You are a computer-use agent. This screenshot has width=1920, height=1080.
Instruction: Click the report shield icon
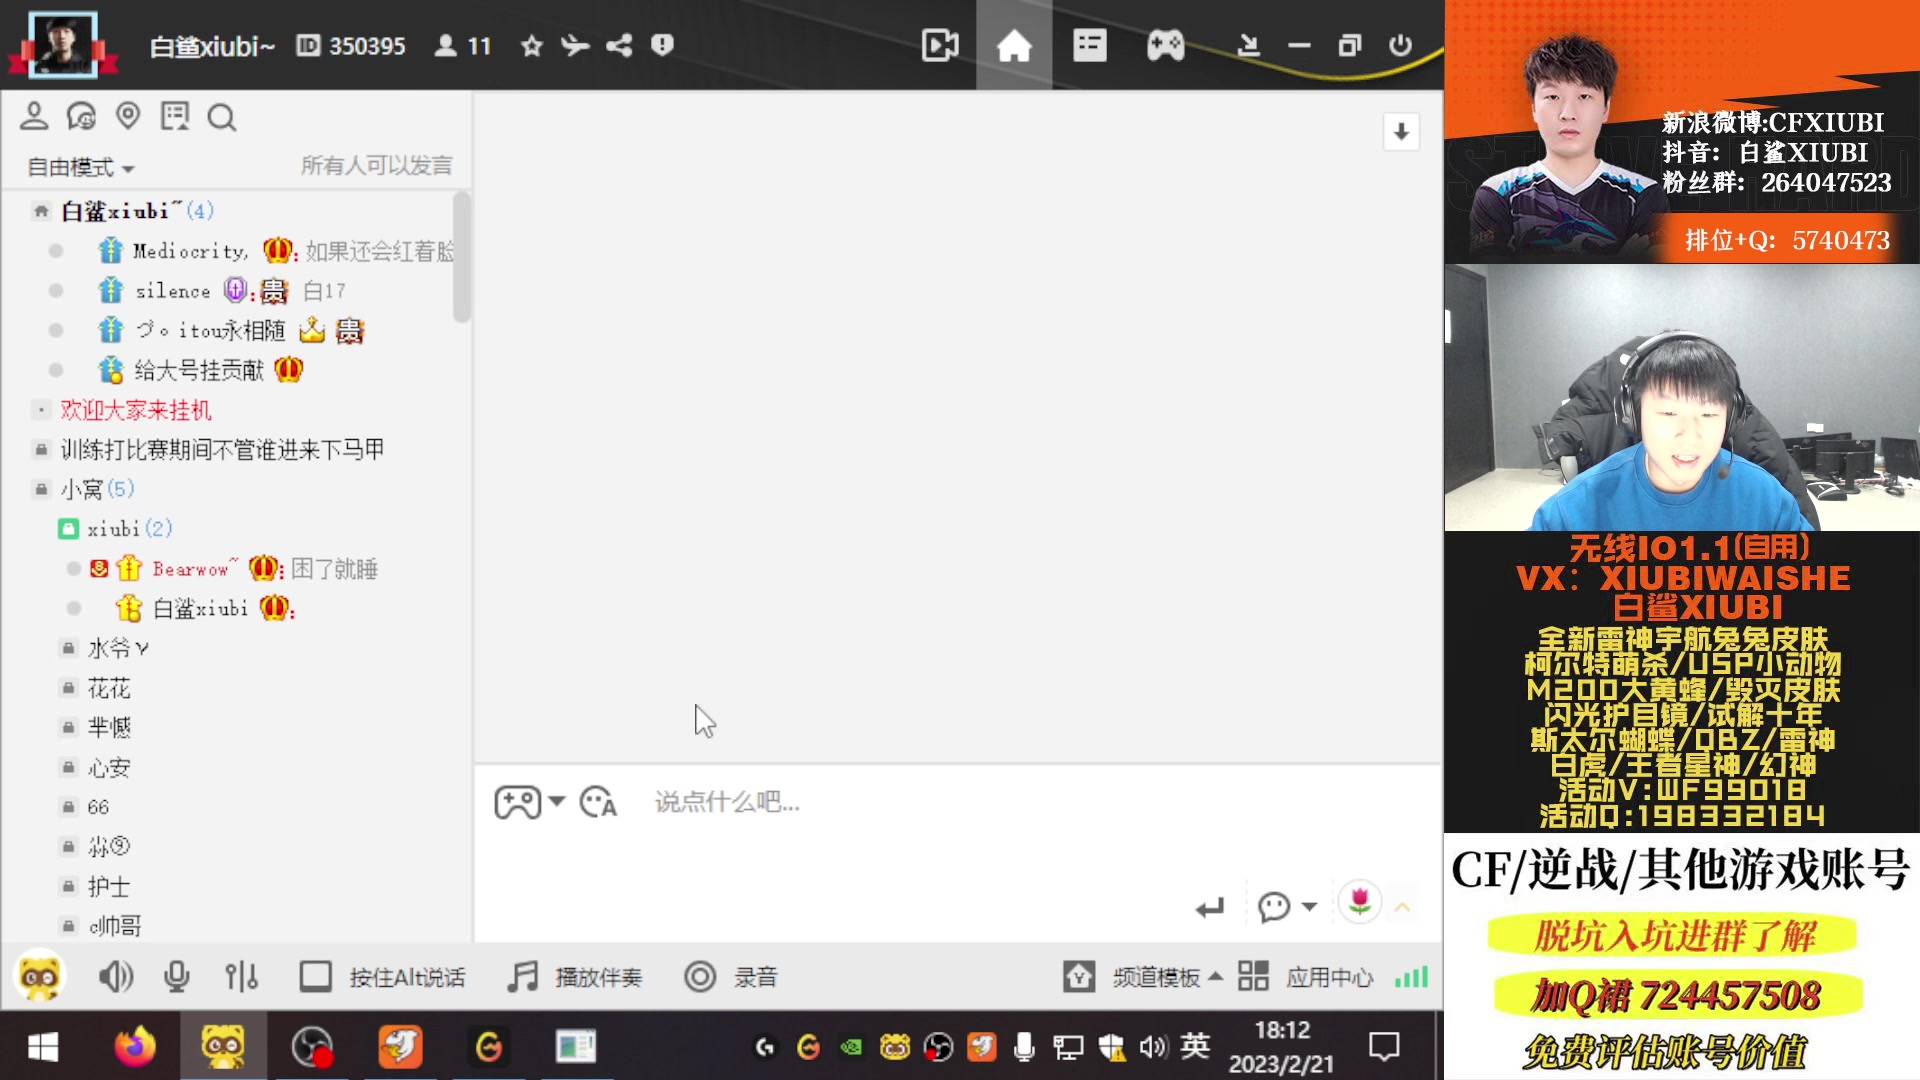(x=662, y=45)
